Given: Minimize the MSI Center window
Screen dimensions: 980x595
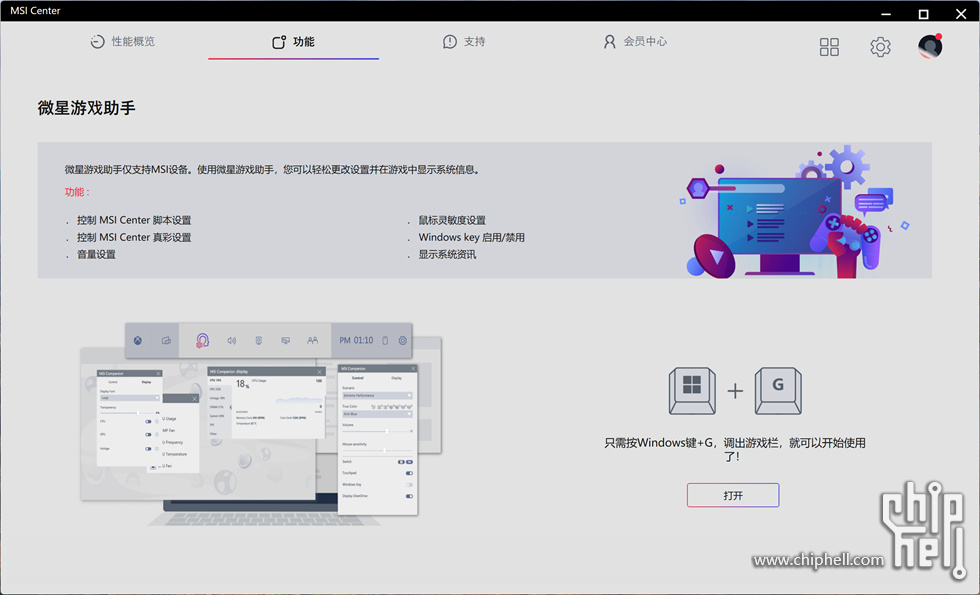Looking at the screenshot, I should click(x=885, y=13).
